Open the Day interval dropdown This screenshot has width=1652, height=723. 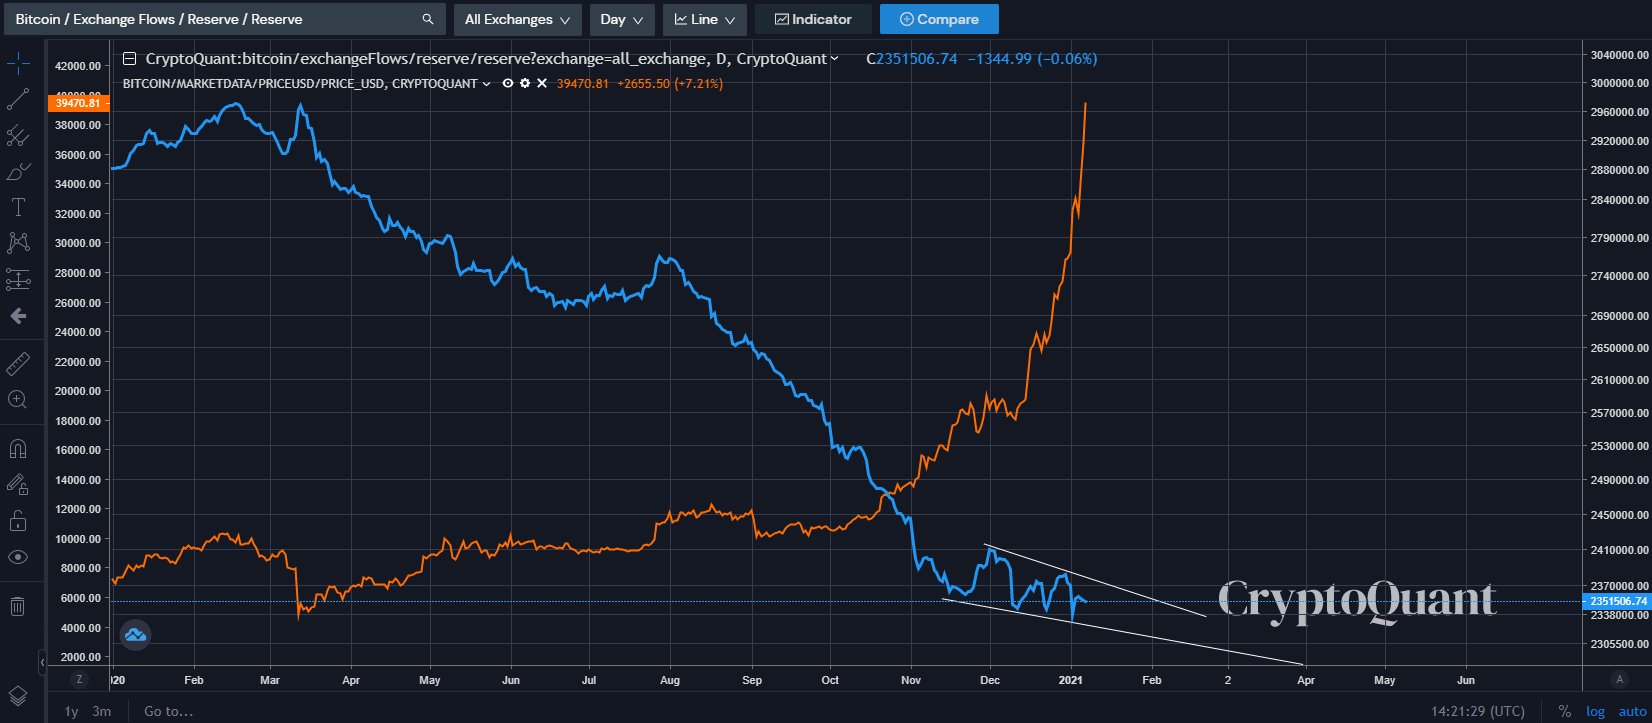pos(622,19)
